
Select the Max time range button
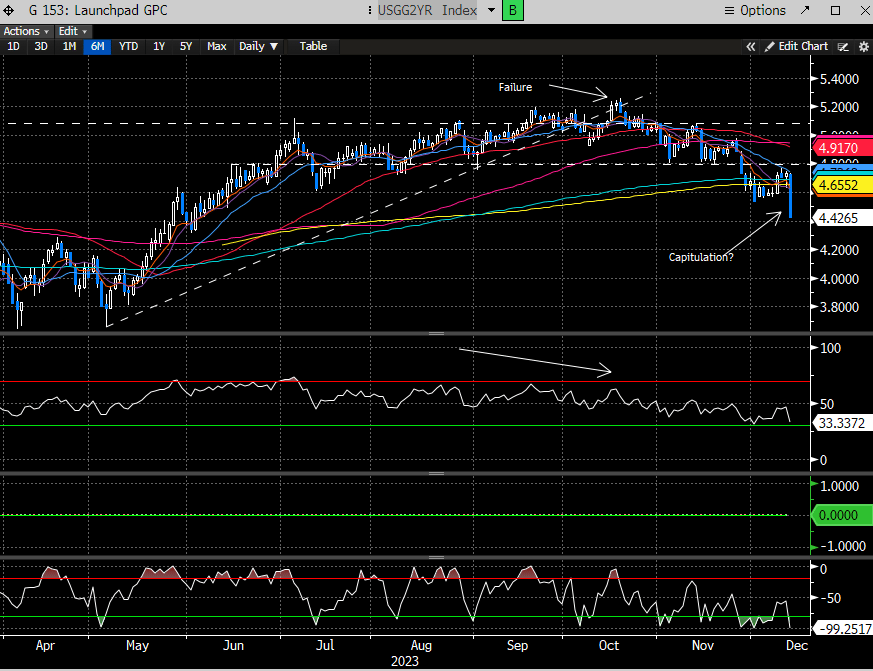coord(217,46)
